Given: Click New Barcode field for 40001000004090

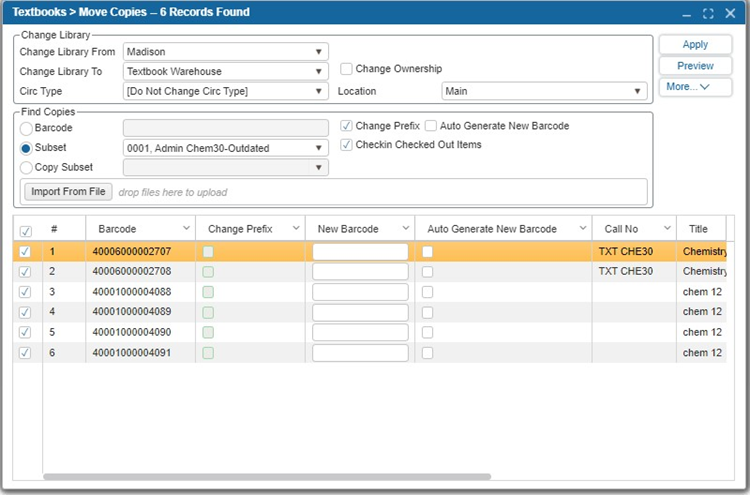Looking at the screenshot, I should click(360, 332).
